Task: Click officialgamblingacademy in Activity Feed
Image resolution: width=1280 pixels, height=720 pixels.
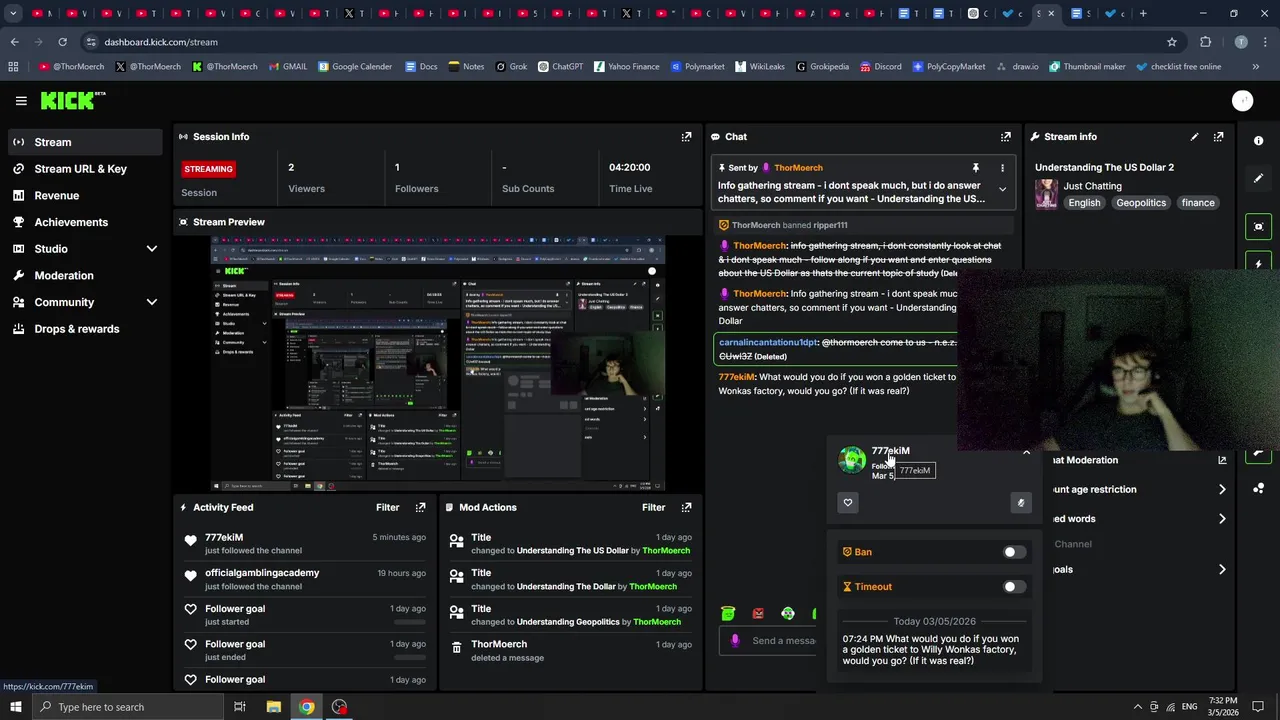Action: (262, 573)
